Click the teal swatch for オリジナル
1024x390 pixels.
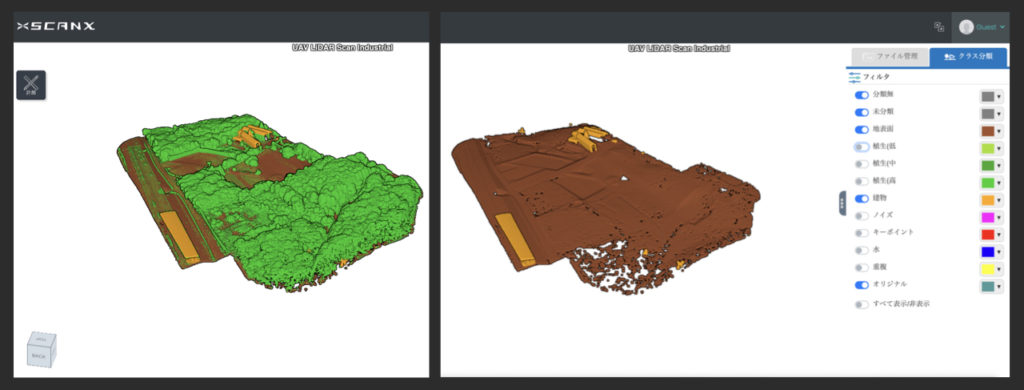coord(987,286)
